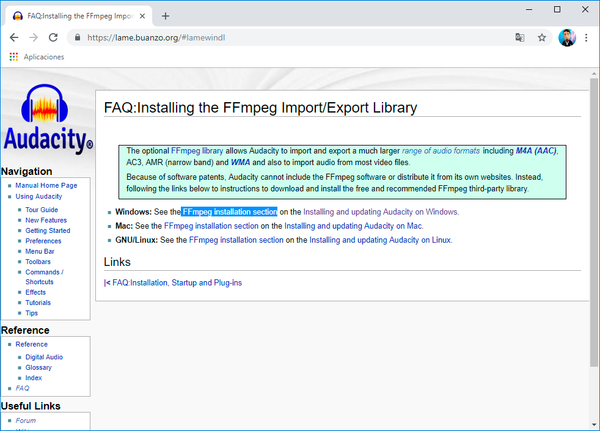Open the New Features link

(x=46, y=220)
